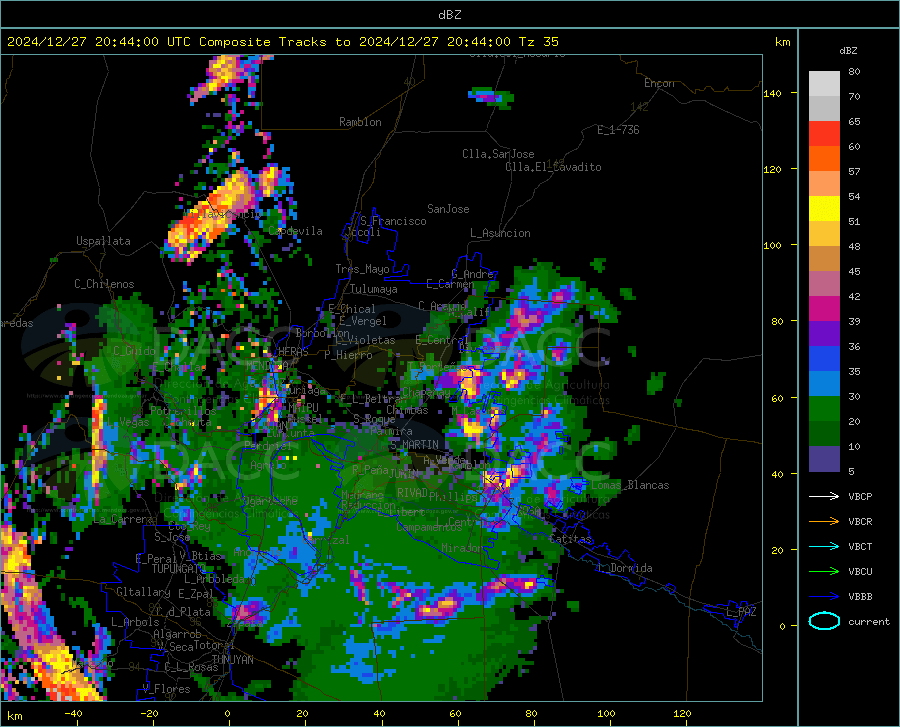
Task: Click the 'VBCR' legend label
Action: pyautogui.click(x=860, y=521)
